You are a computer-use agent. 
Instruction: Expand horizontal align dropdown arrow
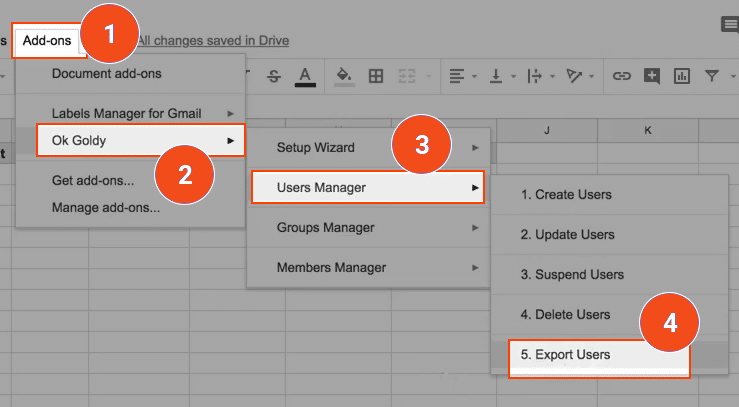point(474,76)
